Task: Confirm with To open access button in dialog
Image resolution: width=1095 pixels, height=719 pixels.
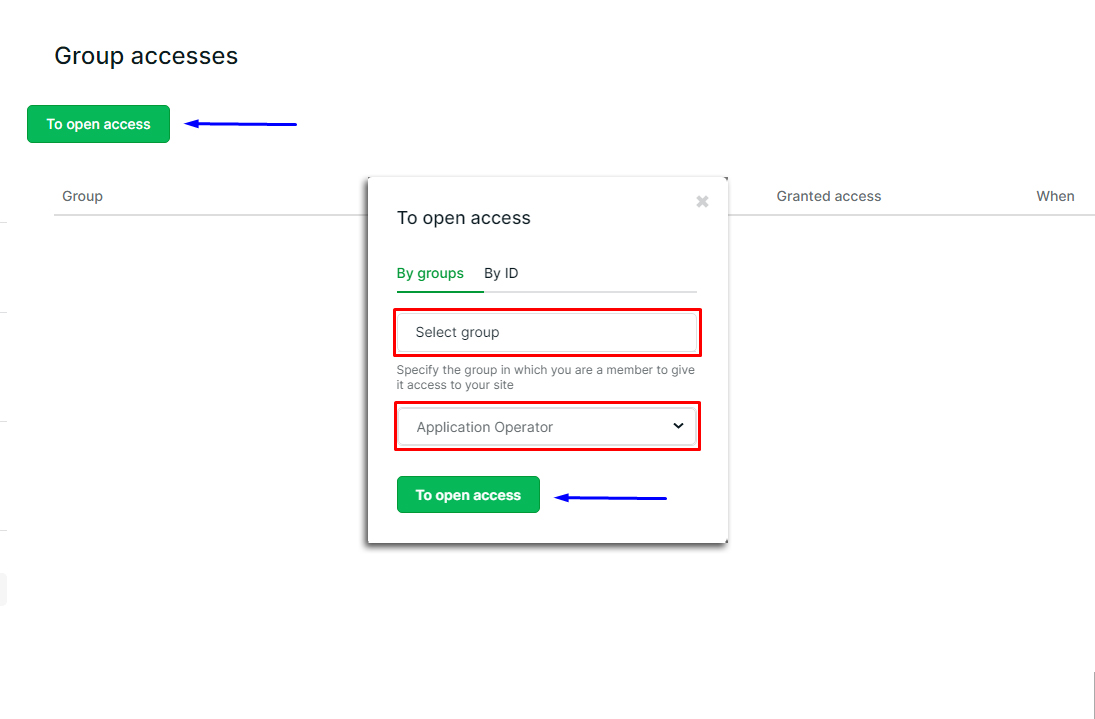Action: point(468,495)
